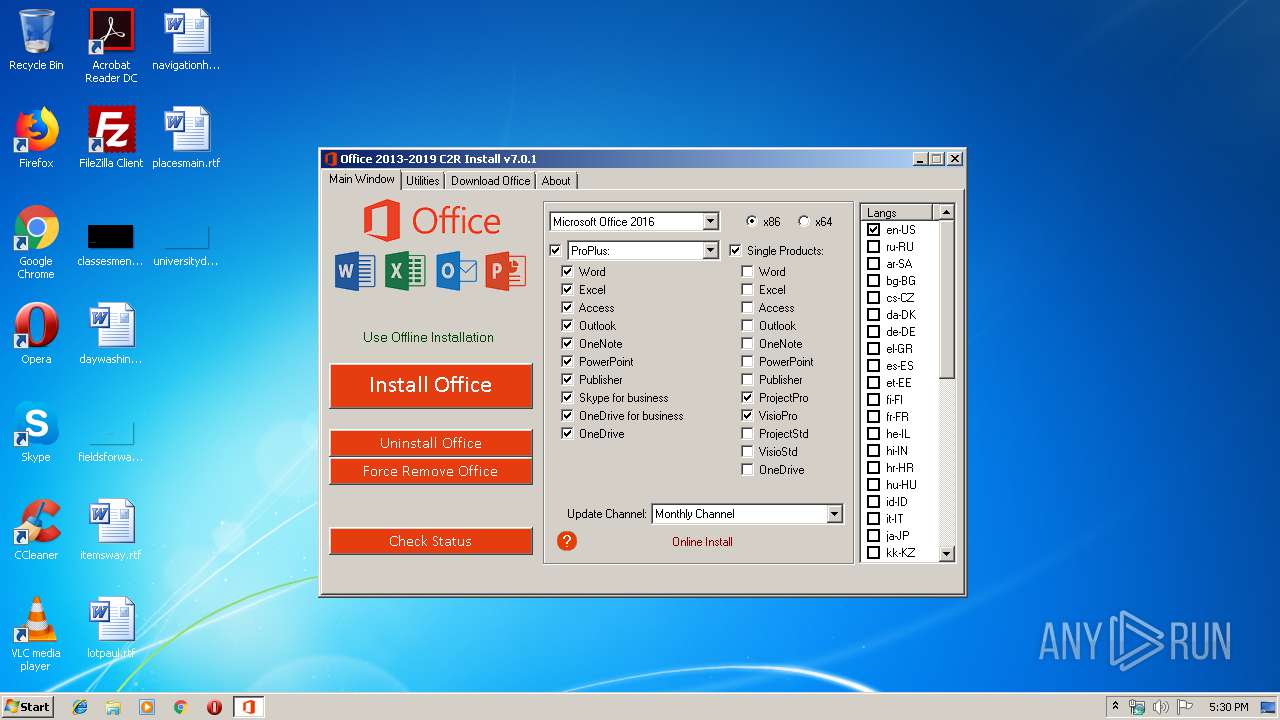1280x720 pixels.
Task: Open itemsway.rtf document icon
Action: tap(111, 530)
